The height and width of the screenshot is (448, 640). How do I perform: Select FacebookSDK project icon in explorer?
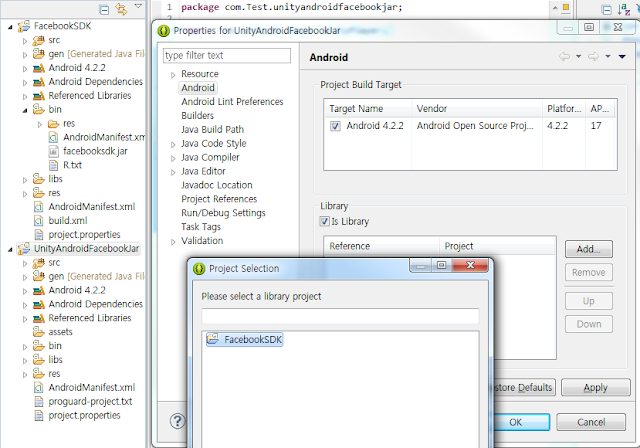pos(24,26)
